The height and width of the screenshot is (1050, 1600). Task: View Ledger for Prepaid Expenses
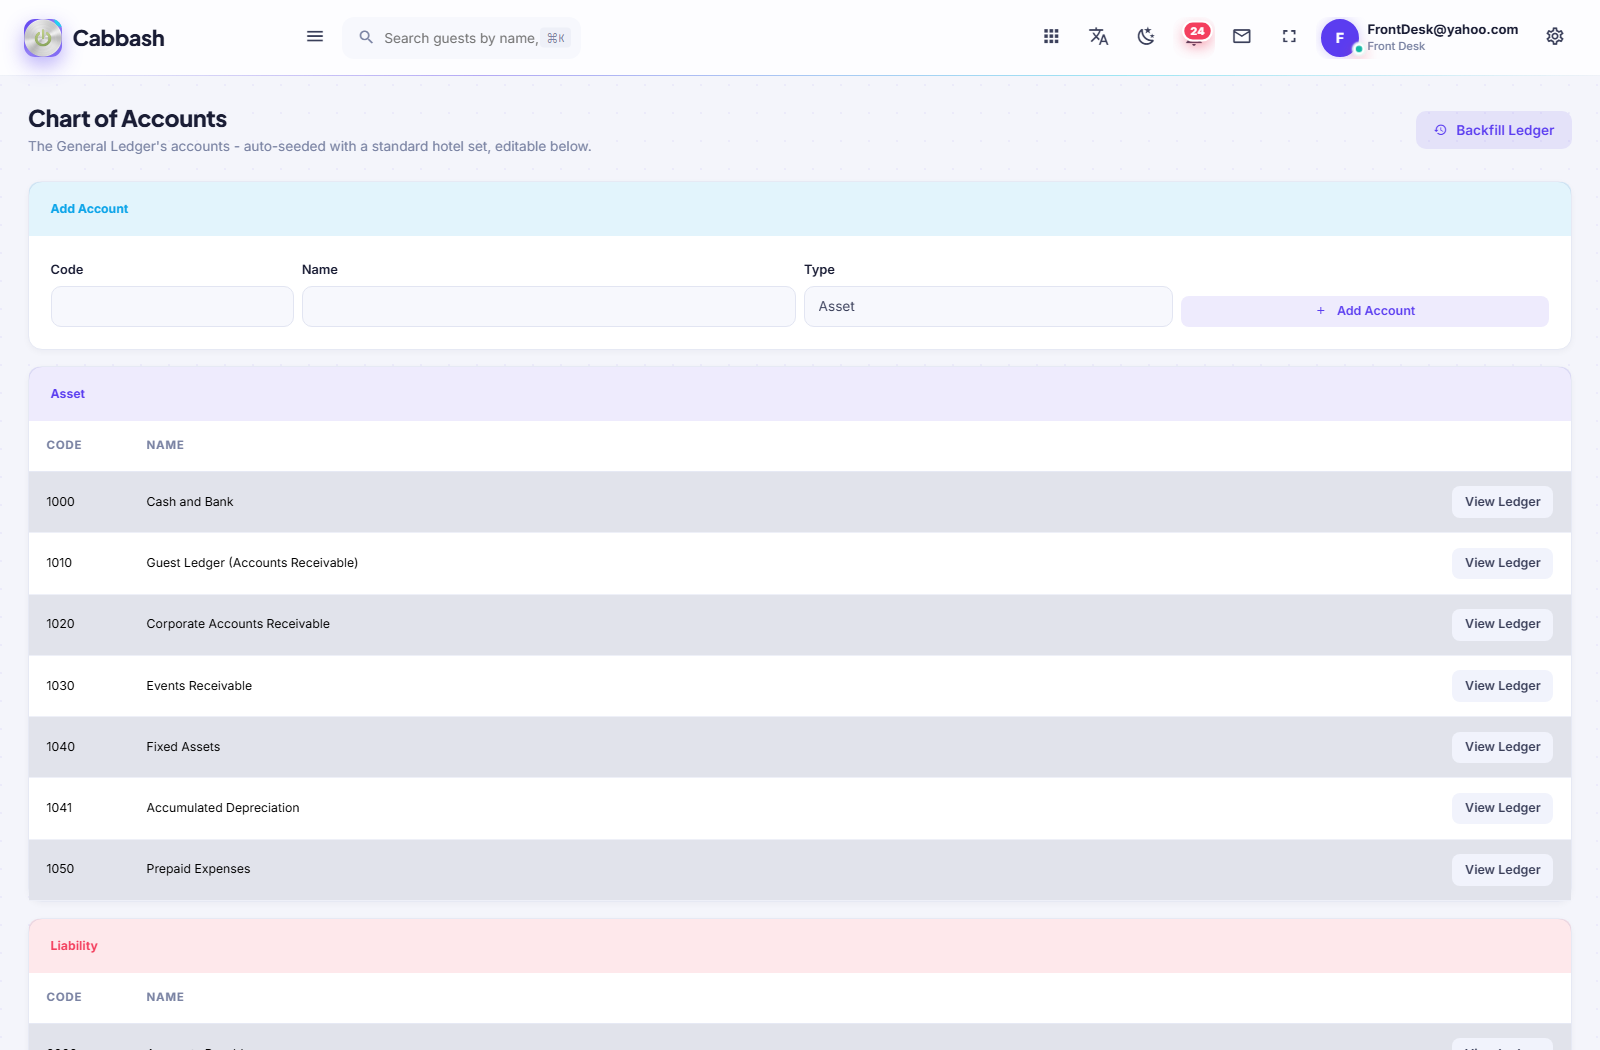(1502, 870)
